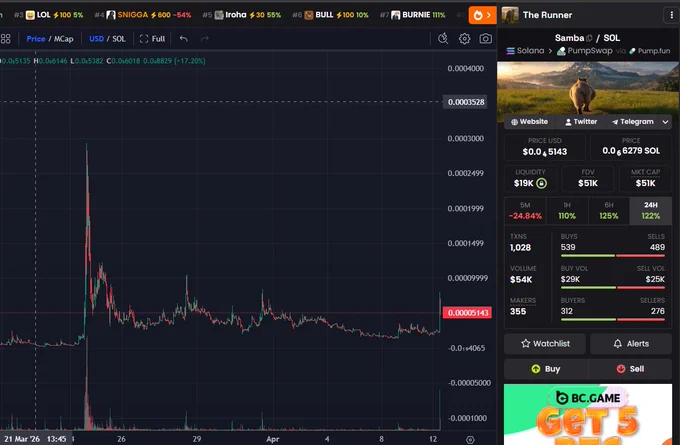The height and width of the screenshot is (445, 680).
Task: Click the crosshair date label 21 Mar '26
Action: [36, 439]
